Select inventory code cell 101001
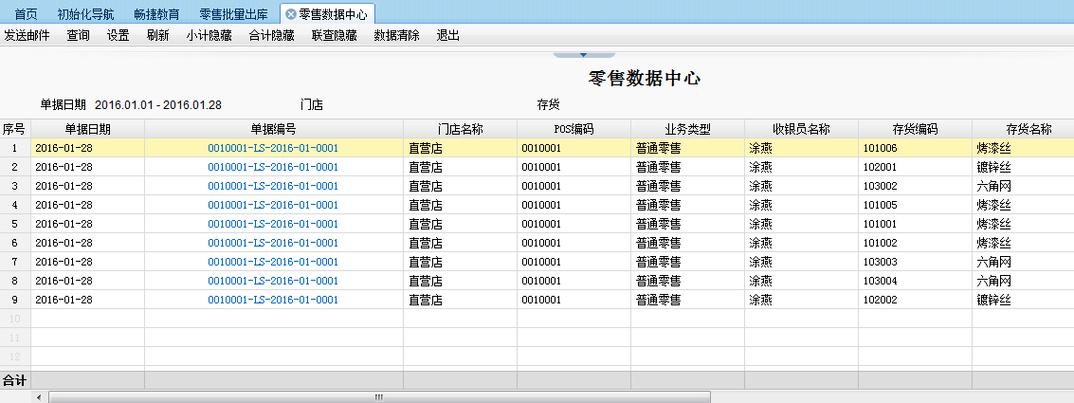The height and width of the screenshot is (403, 1074). pyautogui.click(x=915, y=224)
